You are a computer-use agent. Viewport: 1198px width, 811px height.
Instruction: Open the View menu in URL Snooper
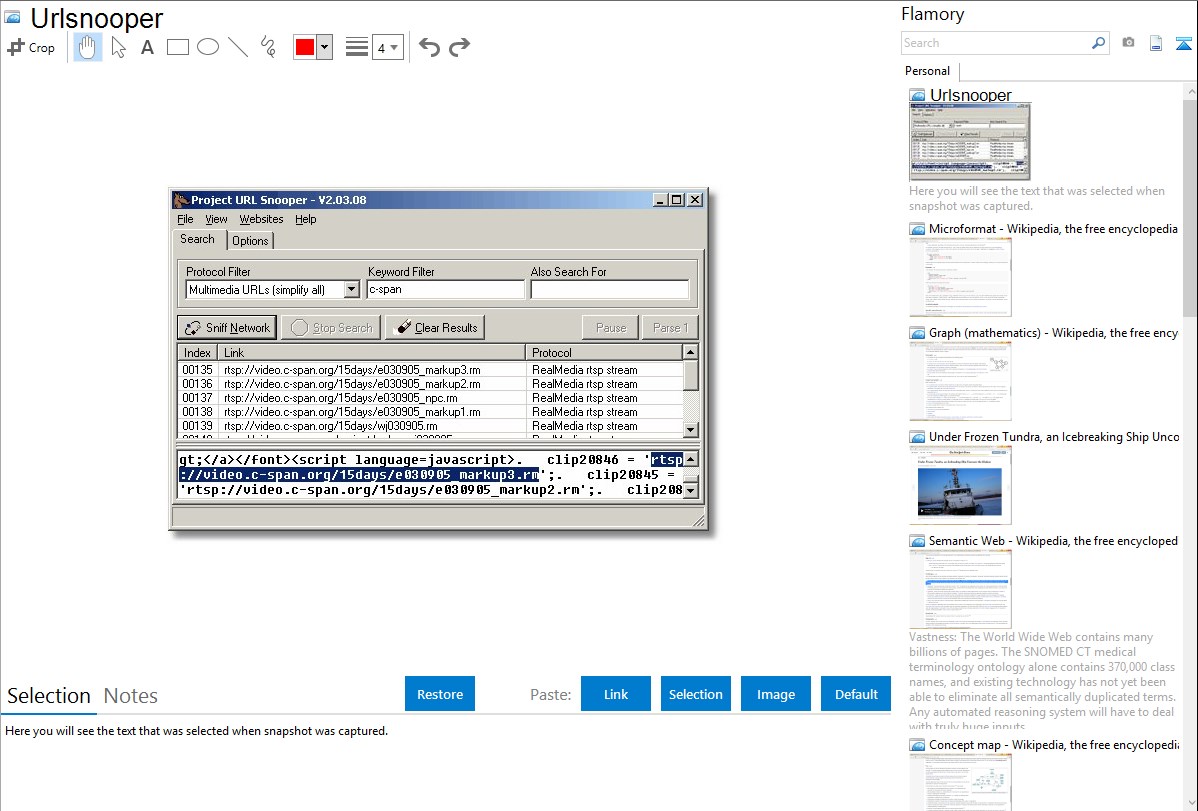(x=216, y=219)
